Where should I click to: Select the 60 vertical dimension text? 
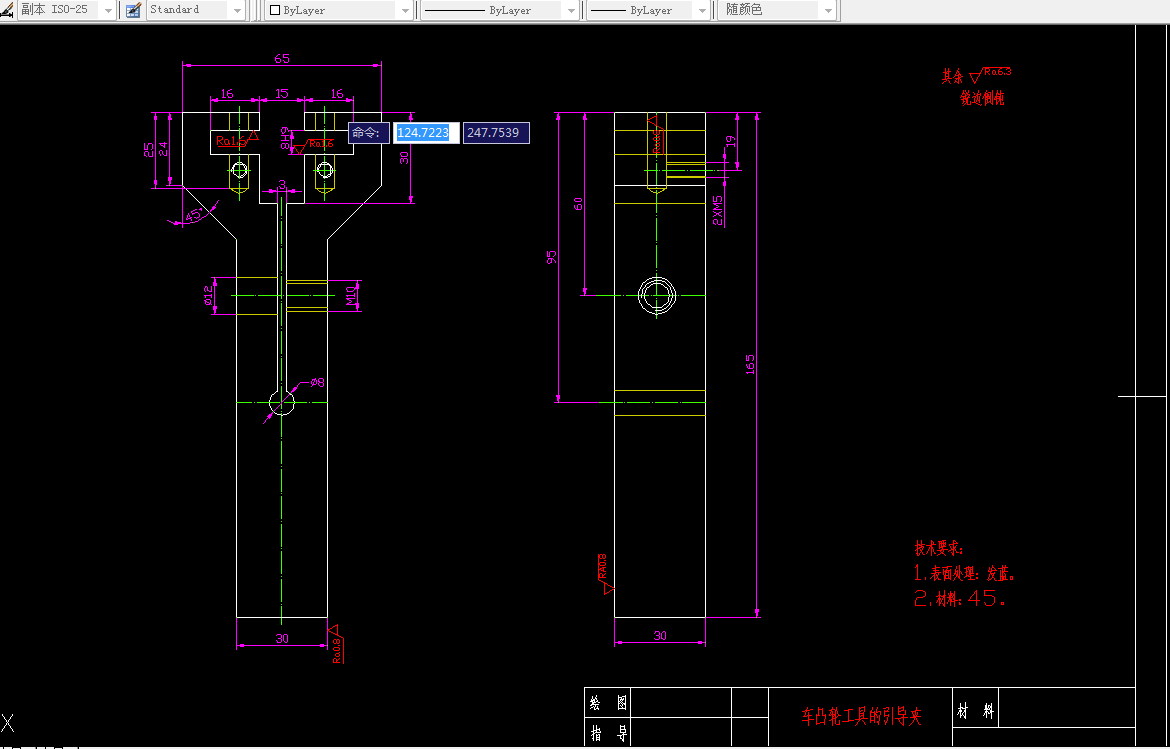(578, 204)
